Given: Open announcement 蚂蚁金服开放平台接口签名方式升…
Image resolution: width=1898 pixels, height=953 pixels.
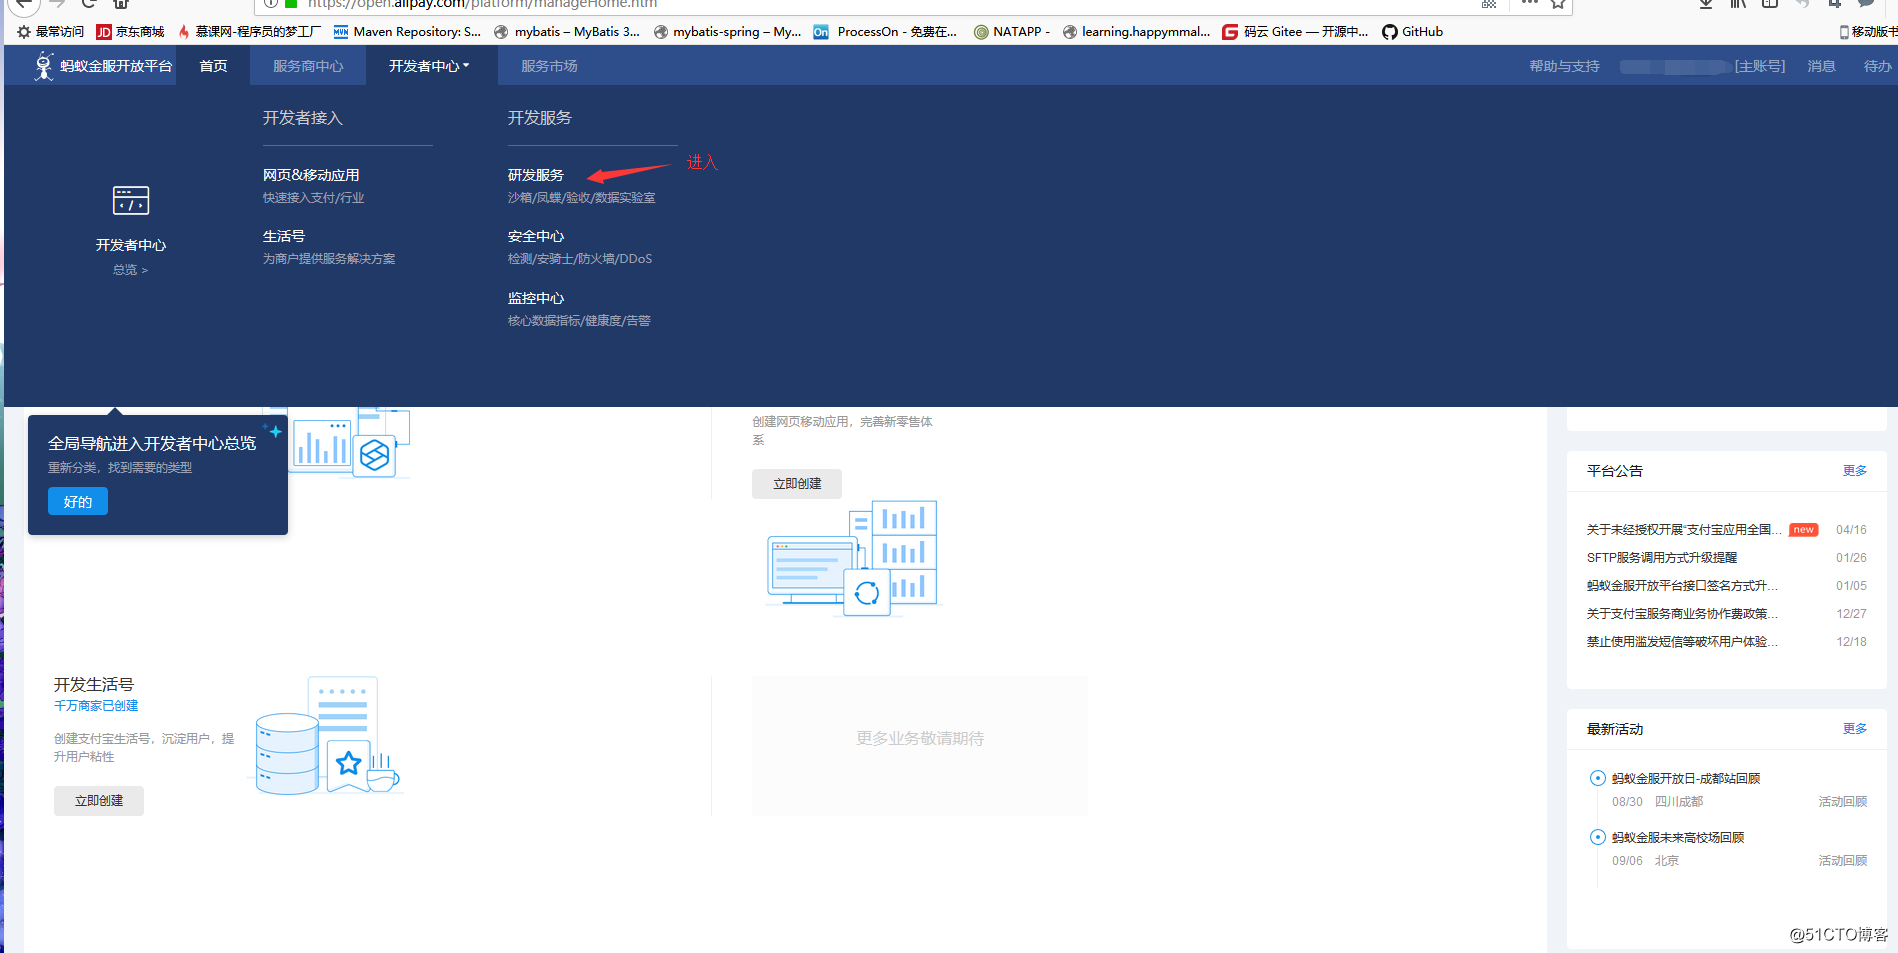Looking at the screenshot, I should (1682, 586).
